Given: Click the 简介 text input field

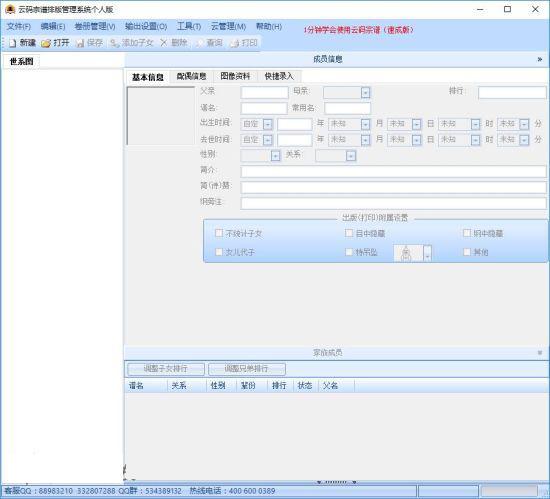Looking at the screenshot, I should click(393, 171).
